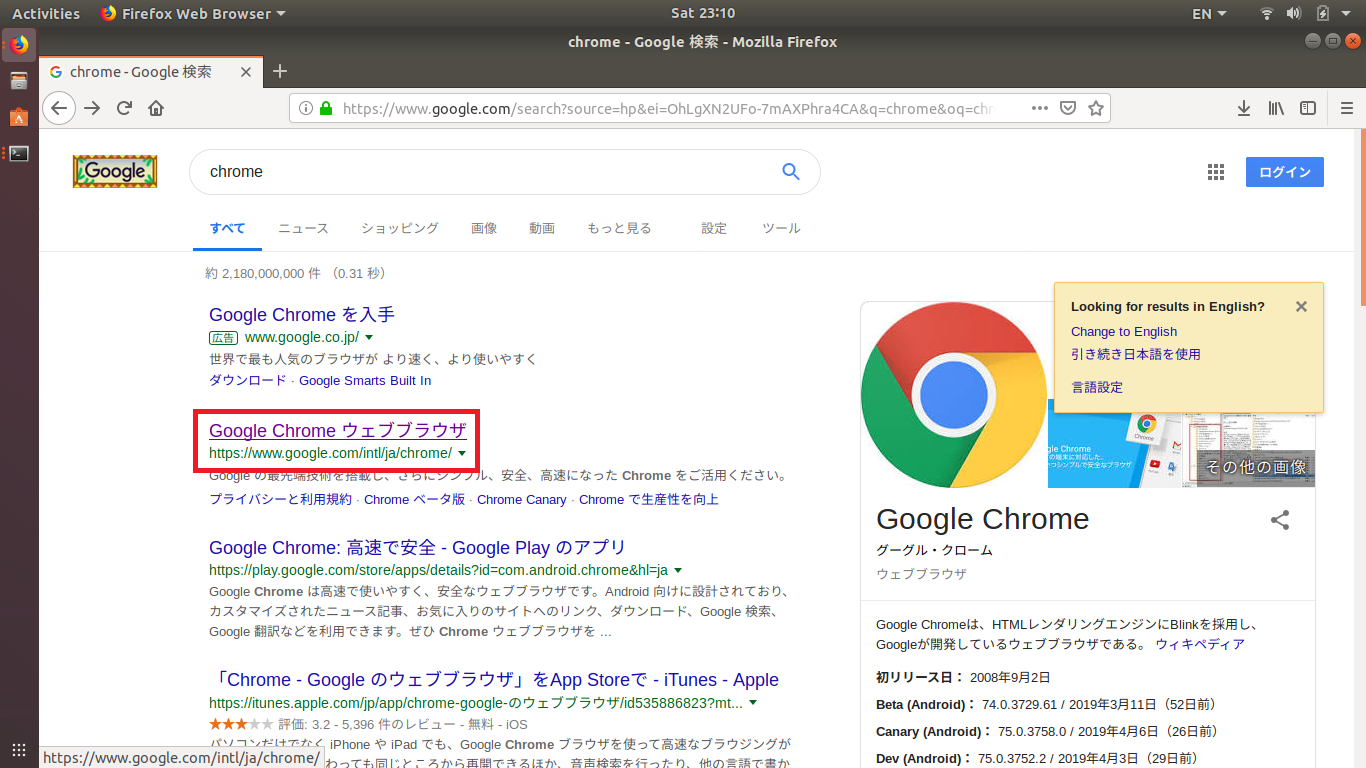This screenshot has width=1366, height=768.
Task: Open Files from the Ubuntu dock
Action: click(19, 81)
